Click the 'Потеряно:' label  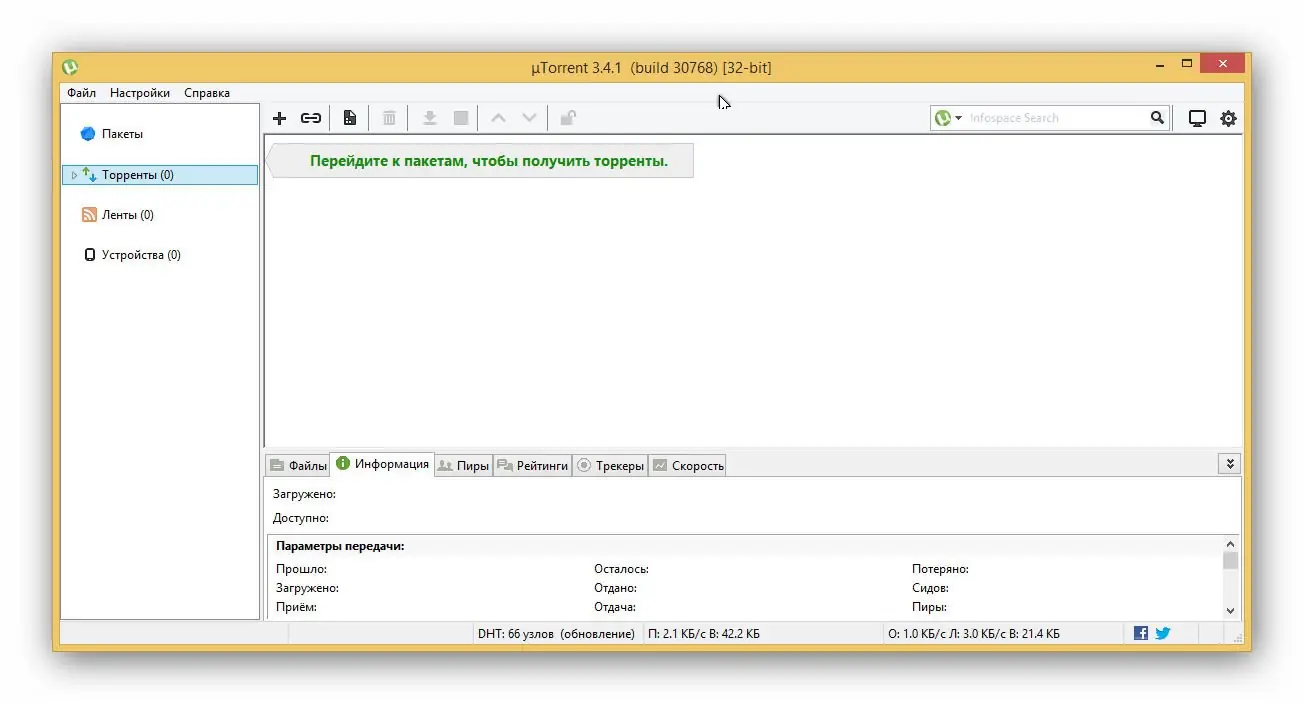point(940,569)
